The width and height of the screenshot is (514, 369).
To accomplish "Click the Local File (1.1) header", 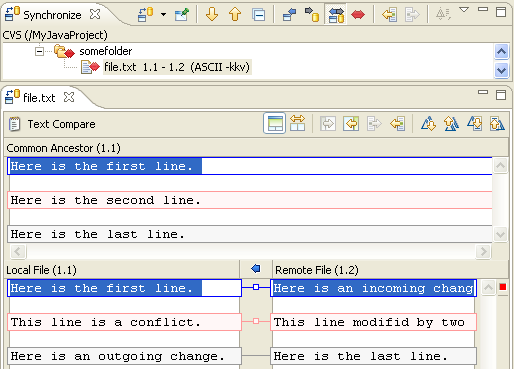I will (x=41, y=270).
